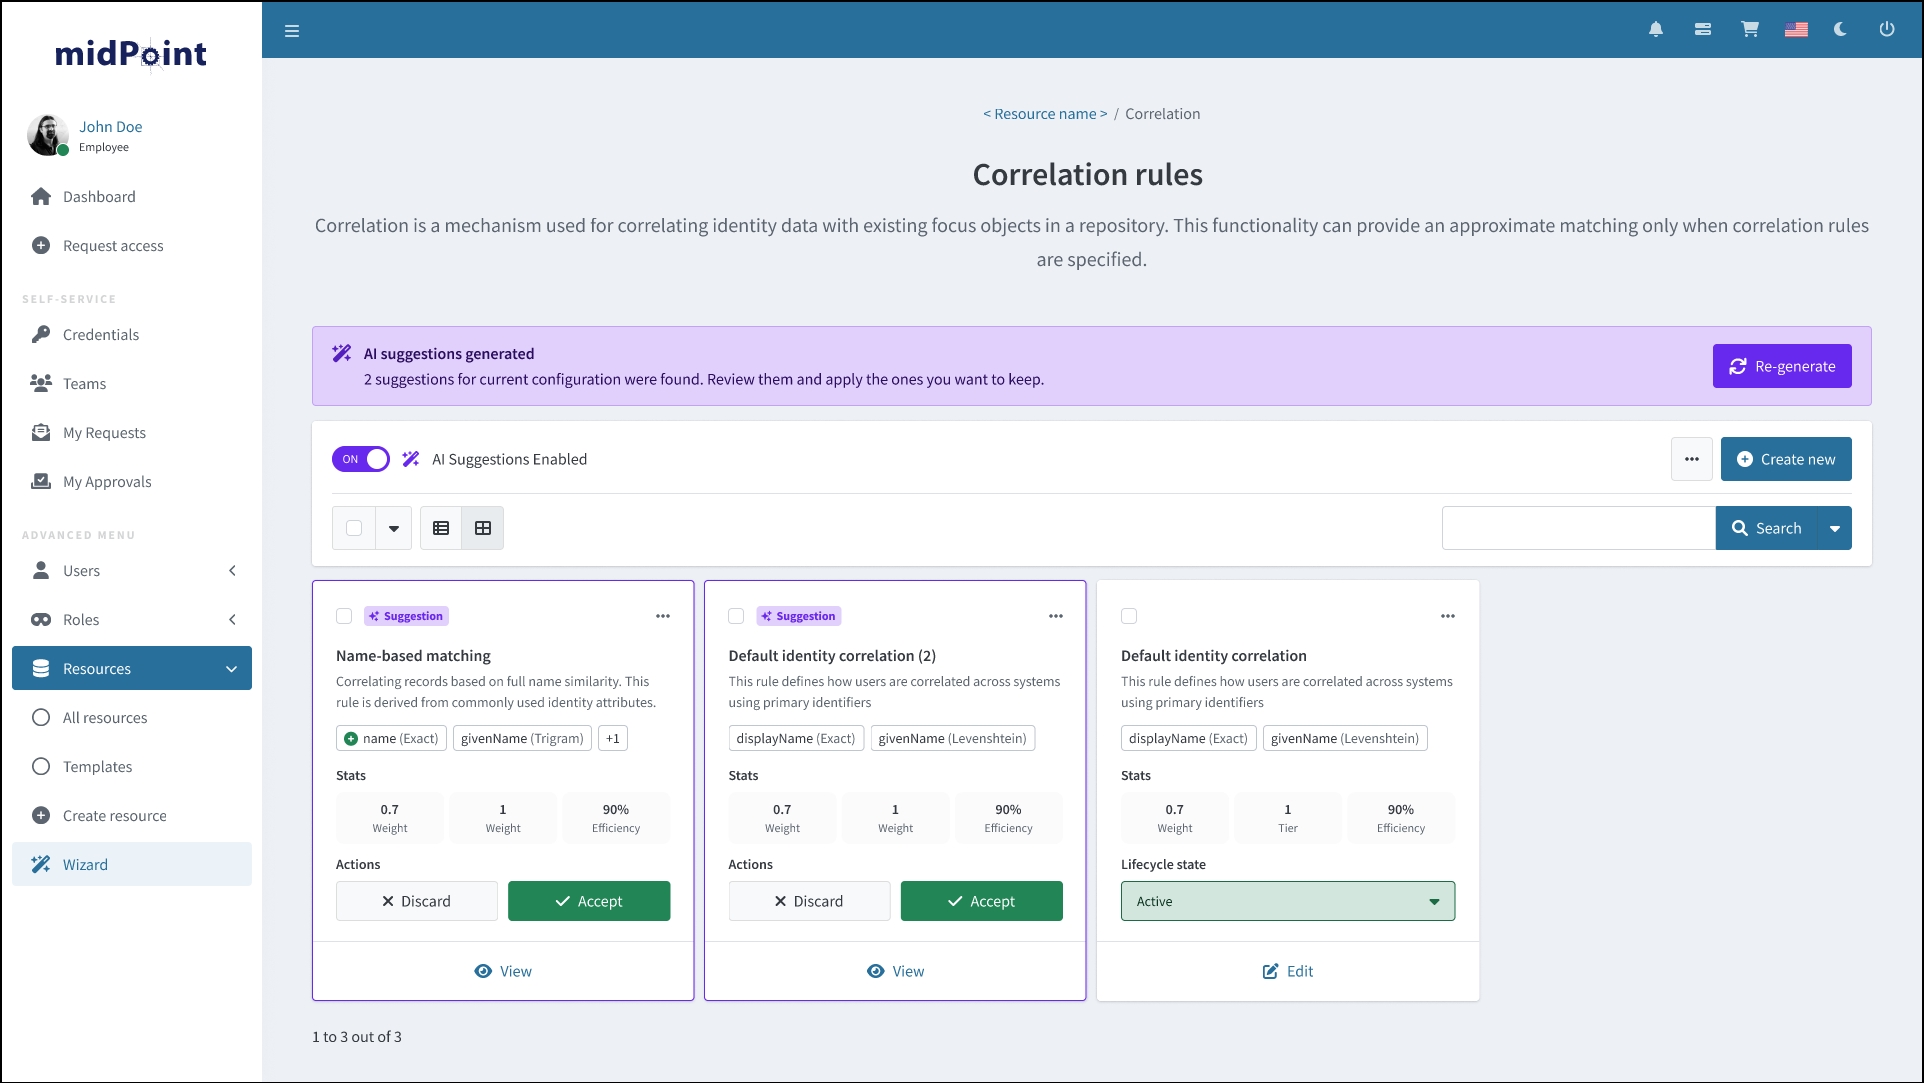
Task: Turn off AI Suggestions Enabled switch
Action: (x=361, y=459)
